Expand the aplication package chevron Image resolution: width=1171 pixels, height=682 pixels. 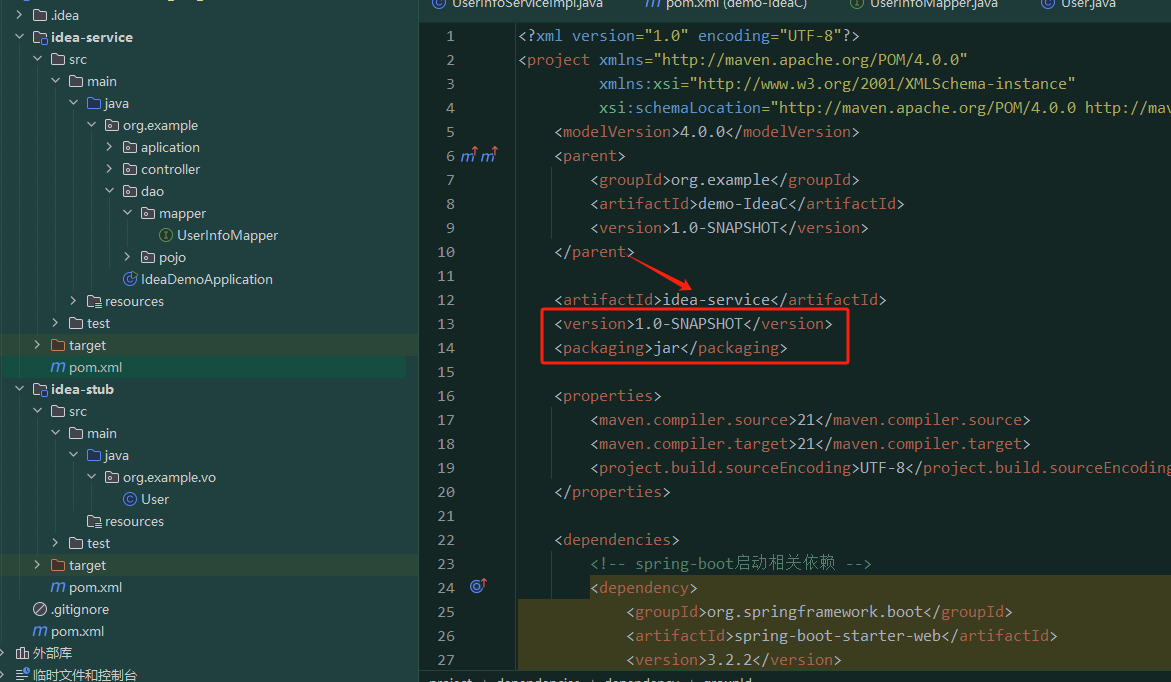(x=110, y=147)
